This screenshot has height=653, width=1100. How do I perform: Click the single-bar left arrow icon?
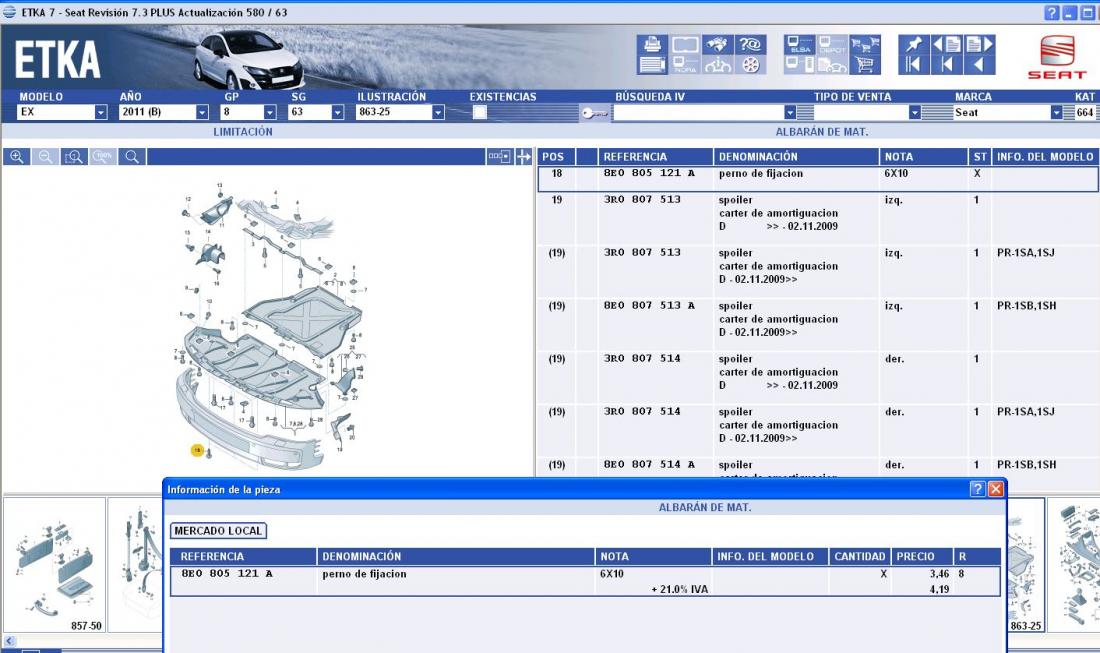pos(947,65)
